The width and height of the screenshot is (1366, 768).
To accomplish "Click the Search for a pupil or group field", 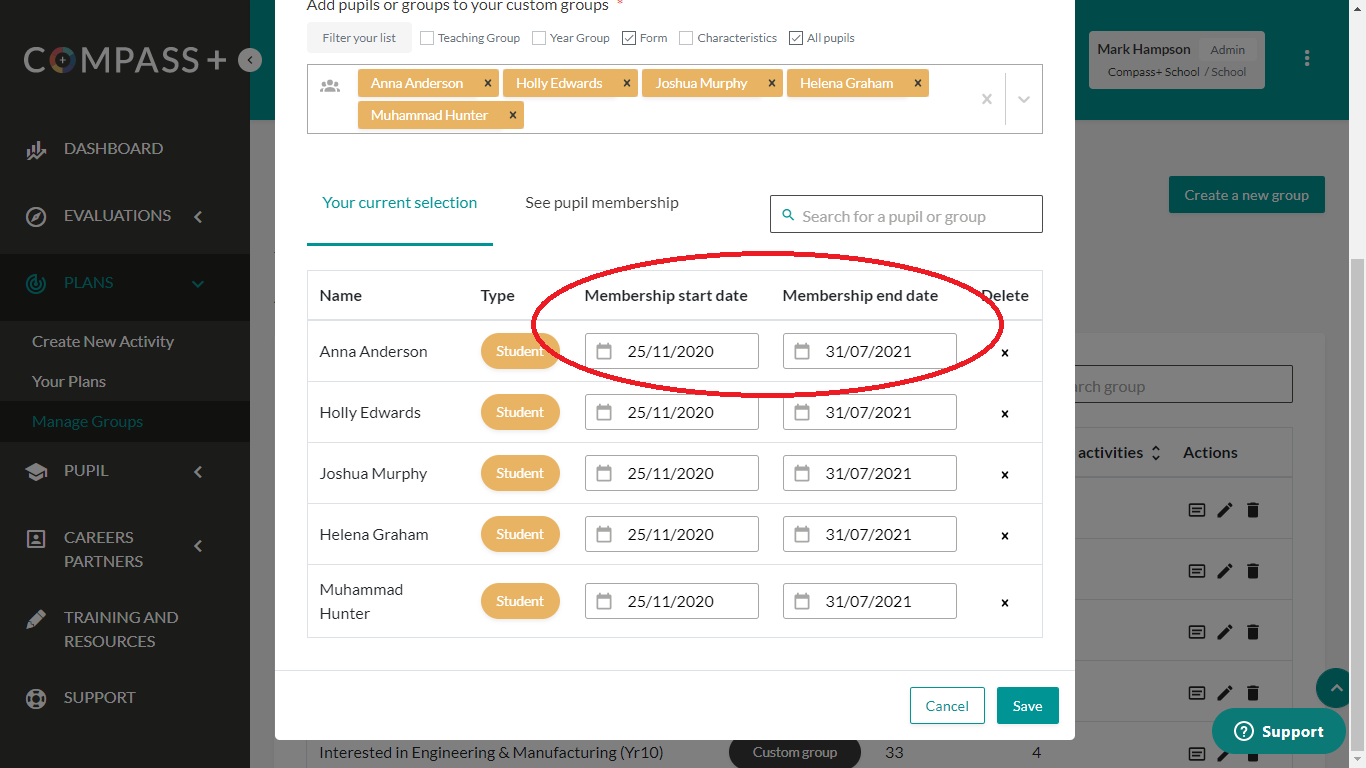I will pos(906,216).
